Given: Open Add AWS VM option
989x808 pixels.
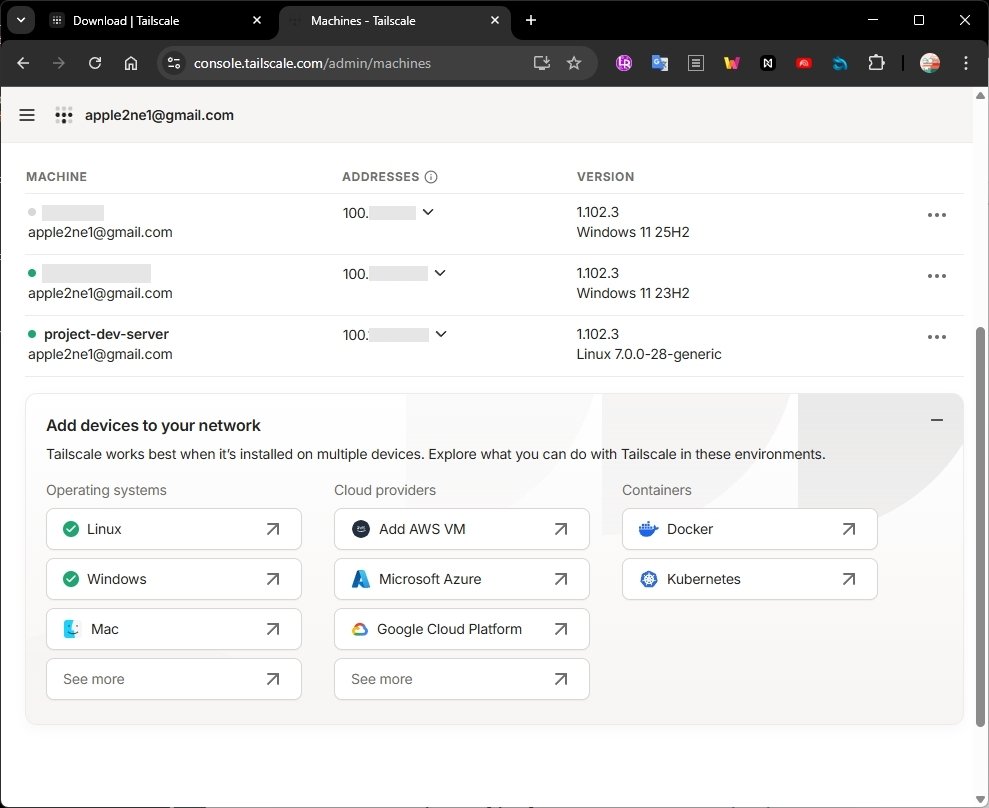Looking at the screenshot, I should coord(462,529).
